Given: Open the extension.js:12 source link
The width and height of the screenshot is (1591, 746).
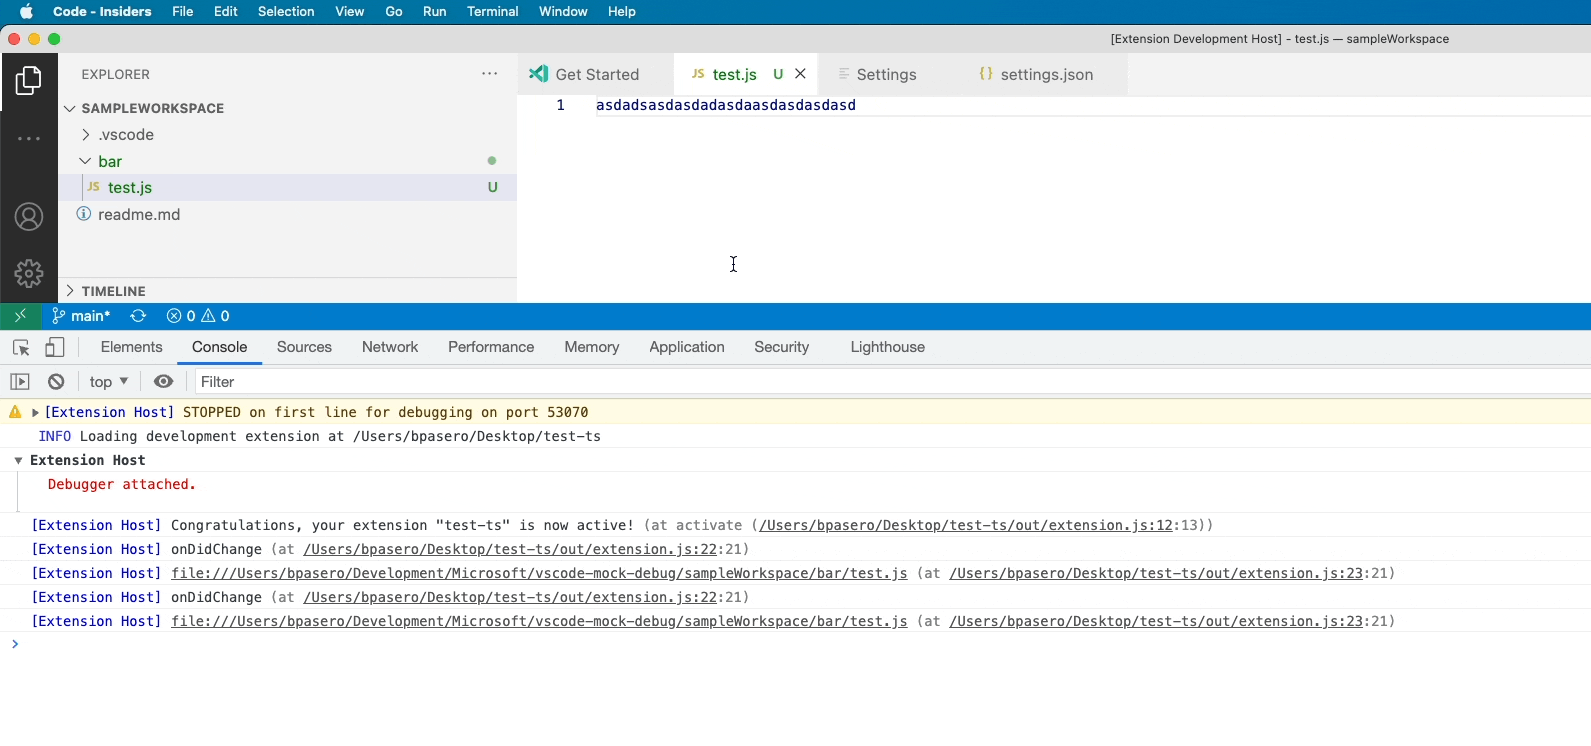Looking at the screenshot, I should coord(966,525).
